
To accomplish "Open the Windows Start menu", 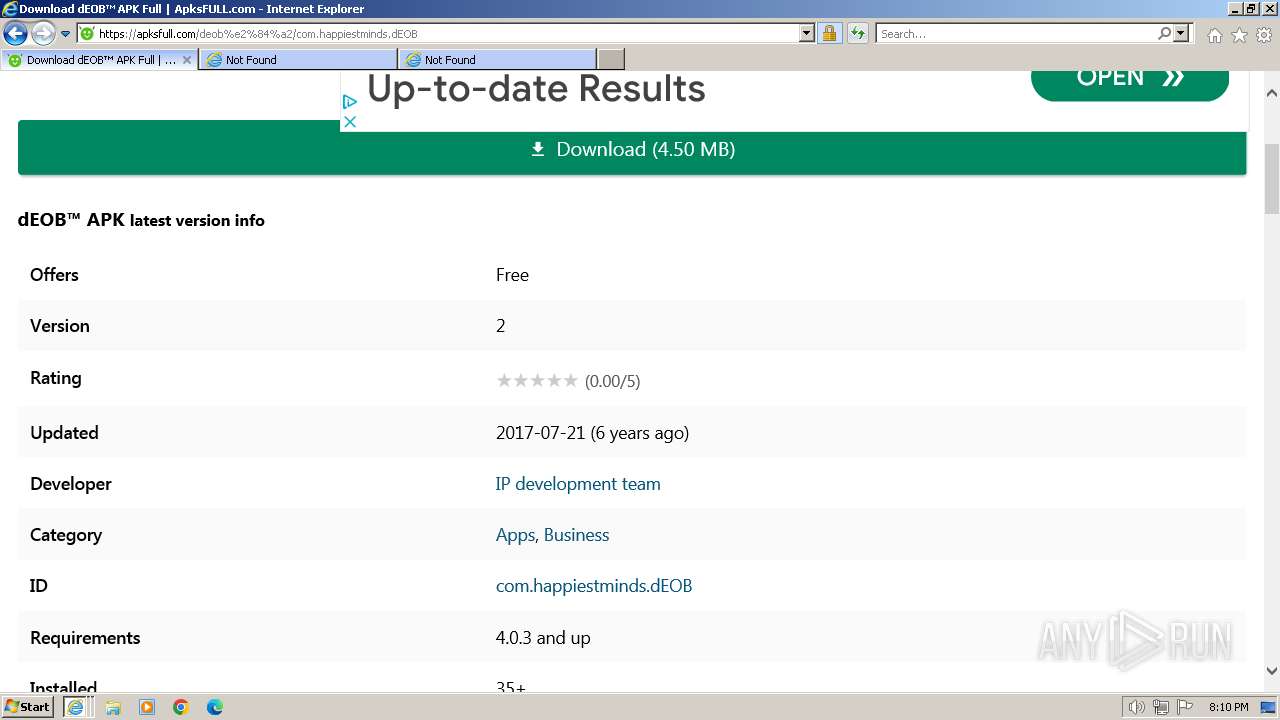I will (28, 707).
